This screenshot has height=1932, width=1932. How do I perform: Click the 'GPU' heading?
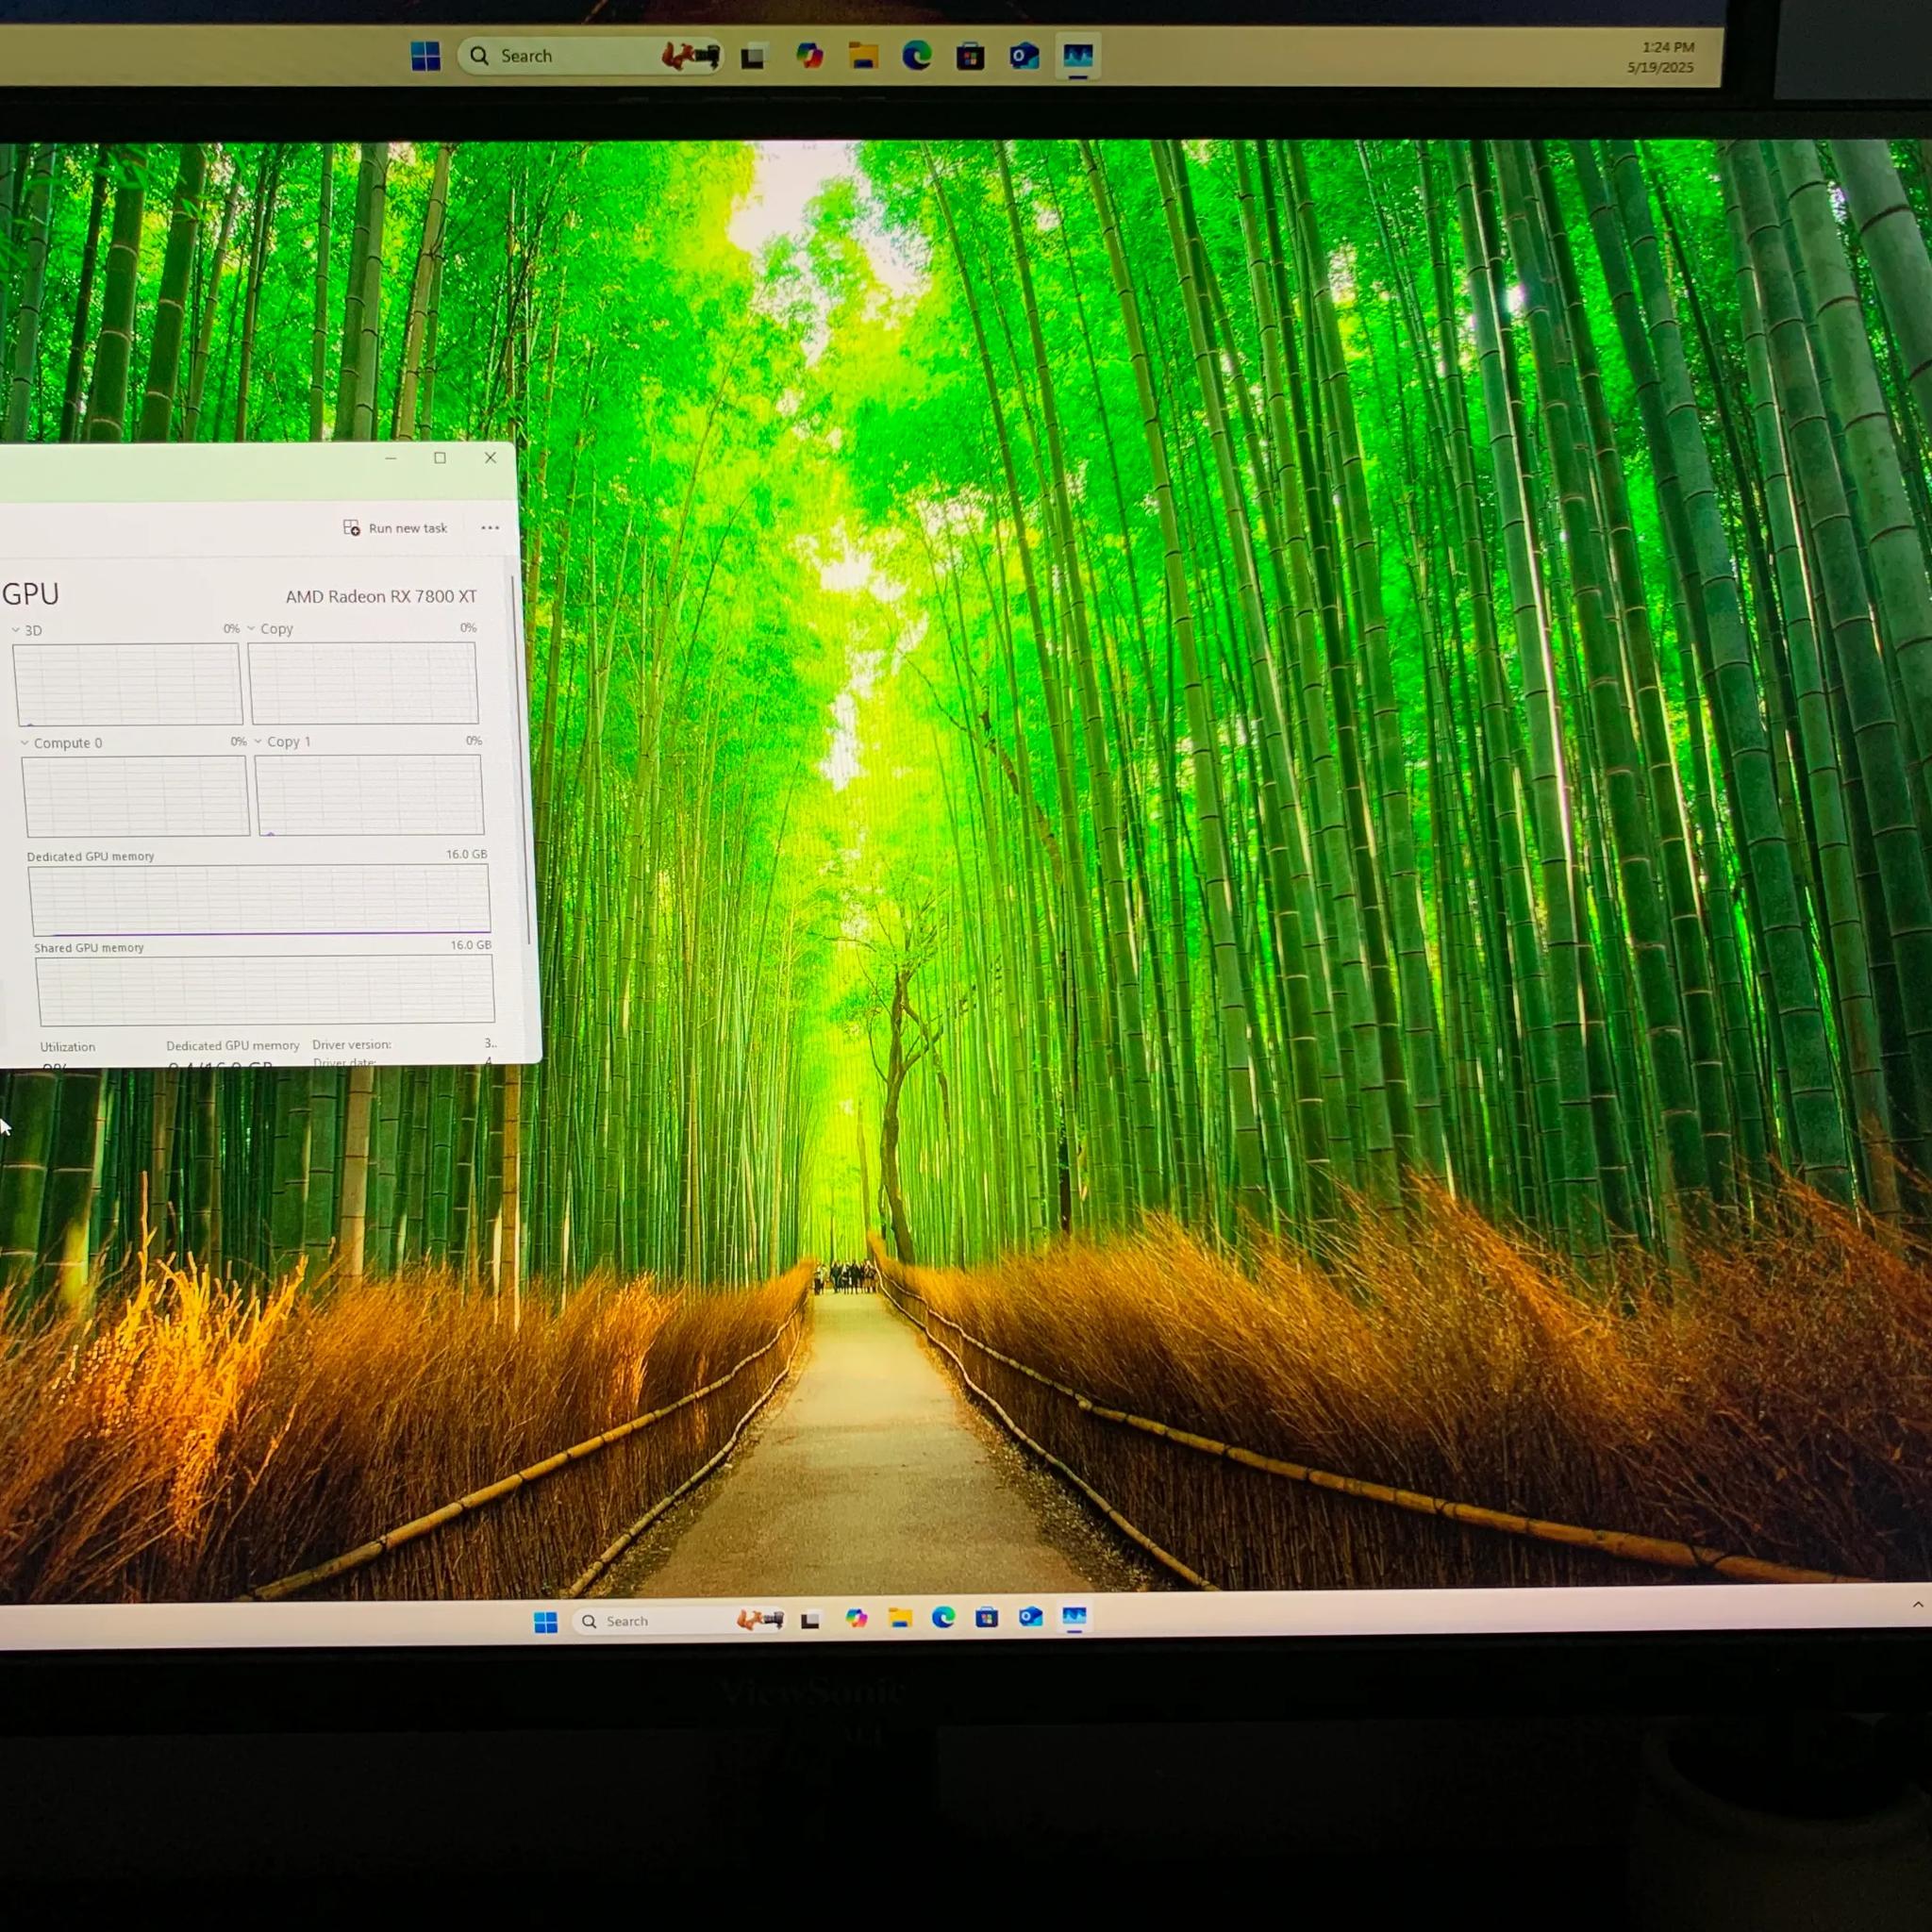point(30,594)
